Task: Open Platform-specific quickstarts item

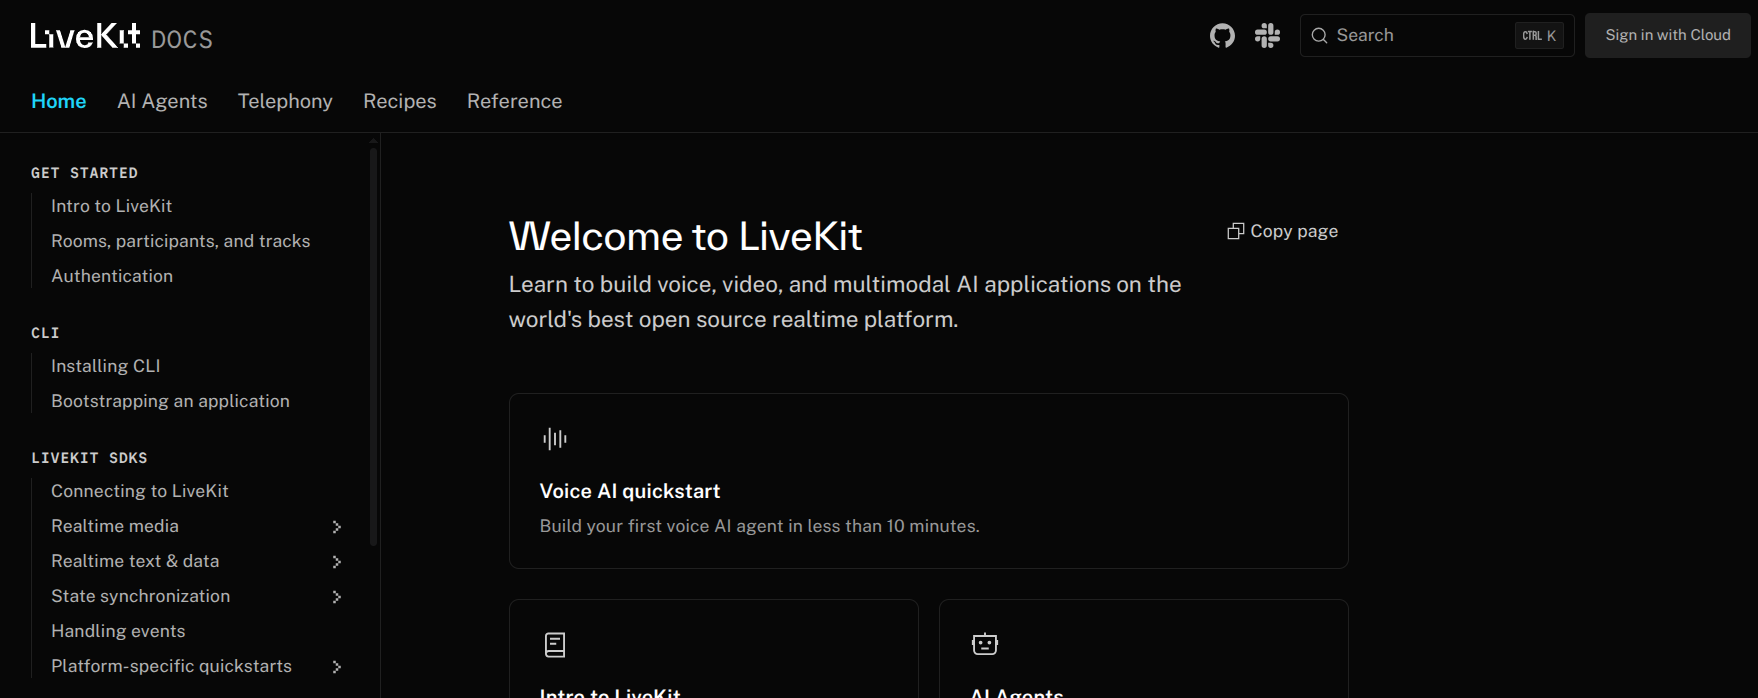Action: (x=172, y=666)
